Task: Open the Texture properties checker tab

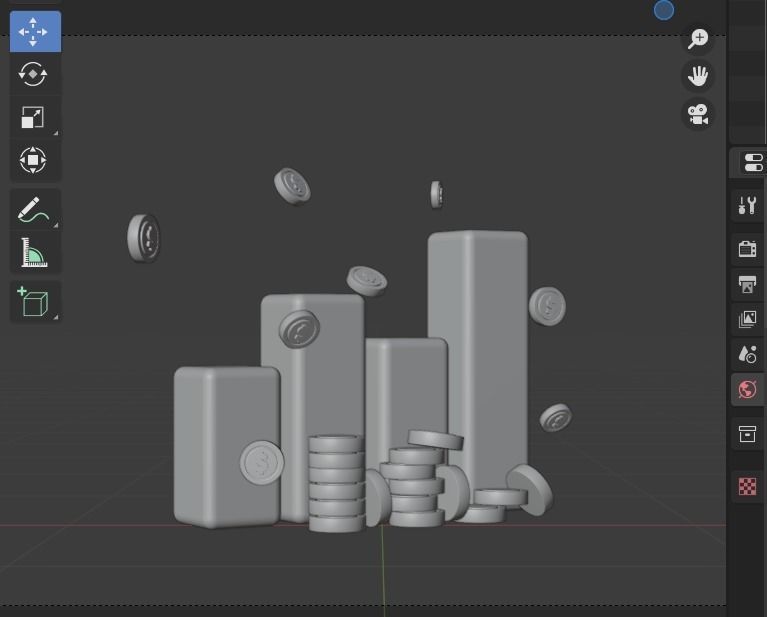Action: (x=747, y=487)
